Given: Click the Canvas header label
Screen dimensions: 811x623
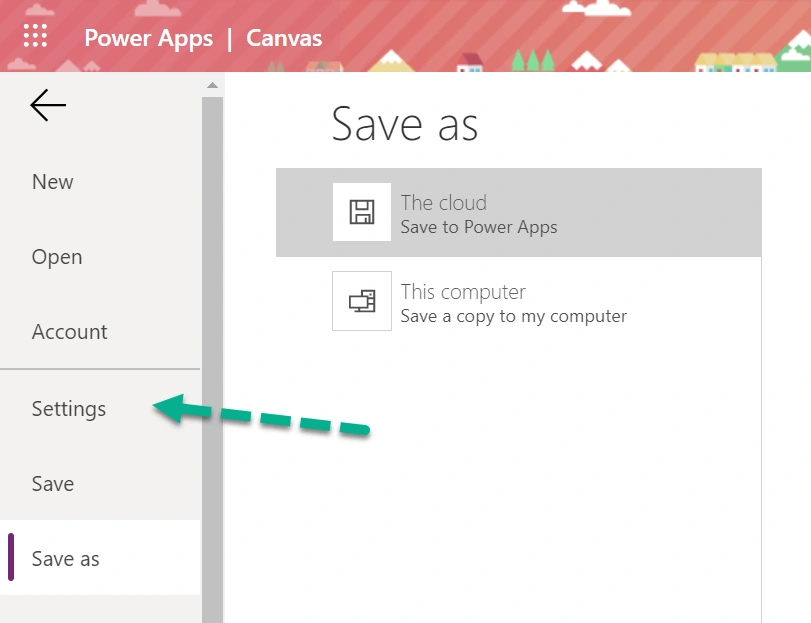Looking at the screenshot, I should 284,38.
